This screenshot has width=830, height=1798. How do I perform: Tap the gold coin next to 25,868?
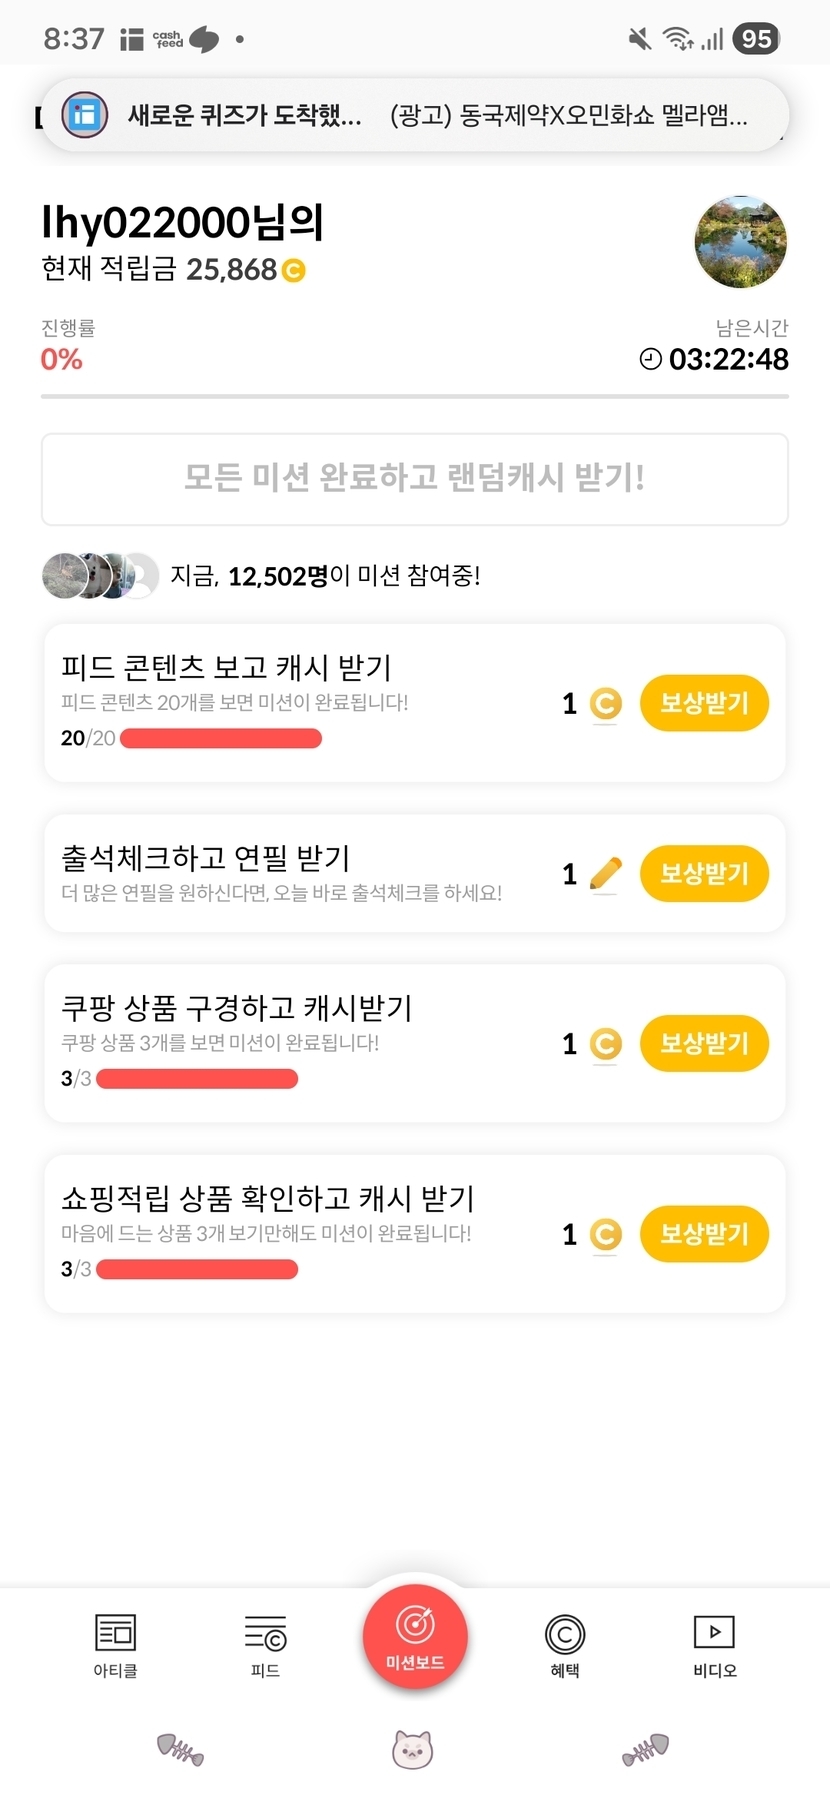click(293, 270)
